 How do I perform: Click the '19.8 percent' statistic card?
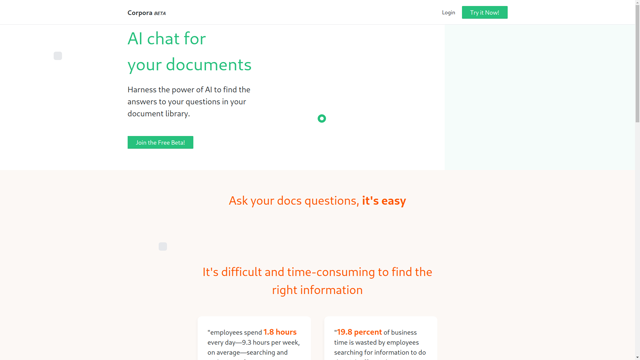pyautogui.click(x=380, y=338)
